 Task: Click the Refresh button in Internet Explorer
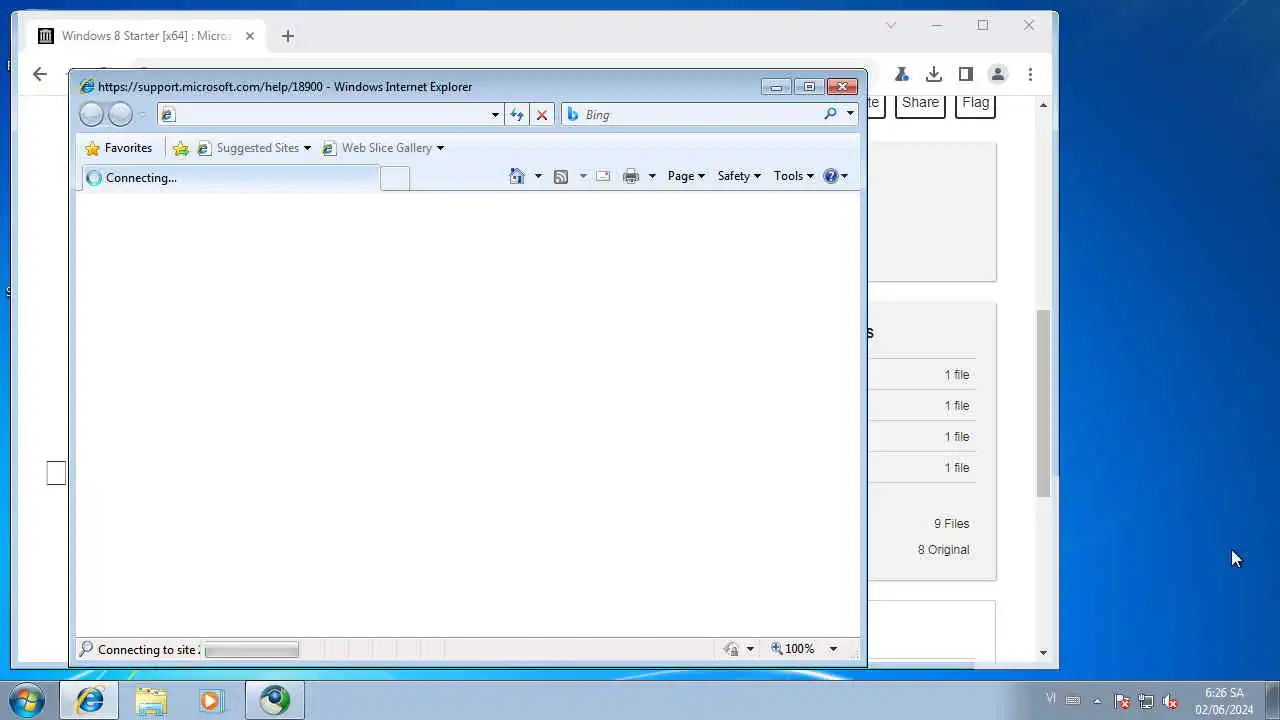pyautogui.click(x=517, y=114)
